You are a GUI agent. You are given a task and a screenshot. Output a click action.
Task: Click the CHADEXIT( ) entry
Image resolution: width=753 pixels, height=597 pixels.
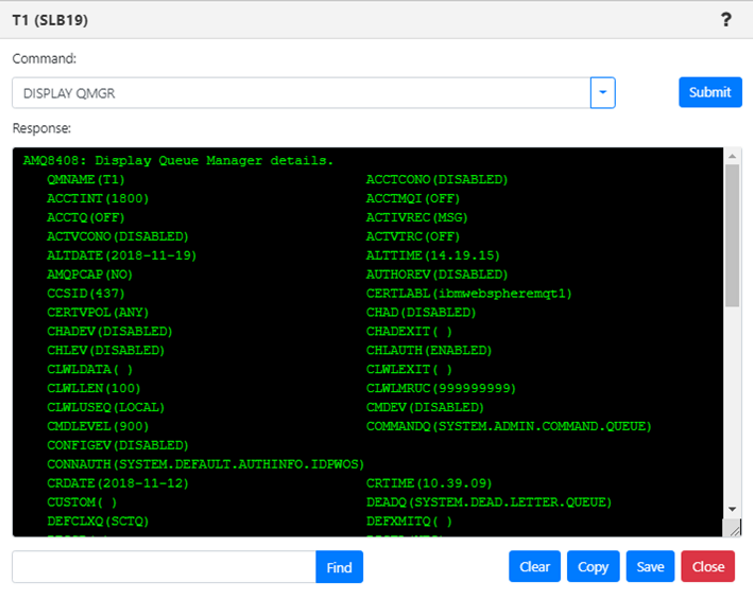(x=409, y=331)
